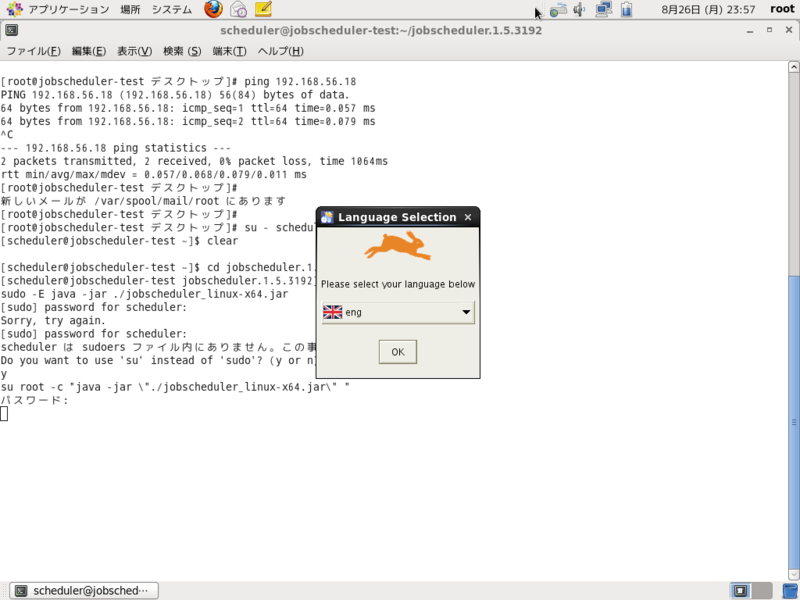Open the notes icon in top panel
The height and width of the screenshot is (600, 800).
263,9
